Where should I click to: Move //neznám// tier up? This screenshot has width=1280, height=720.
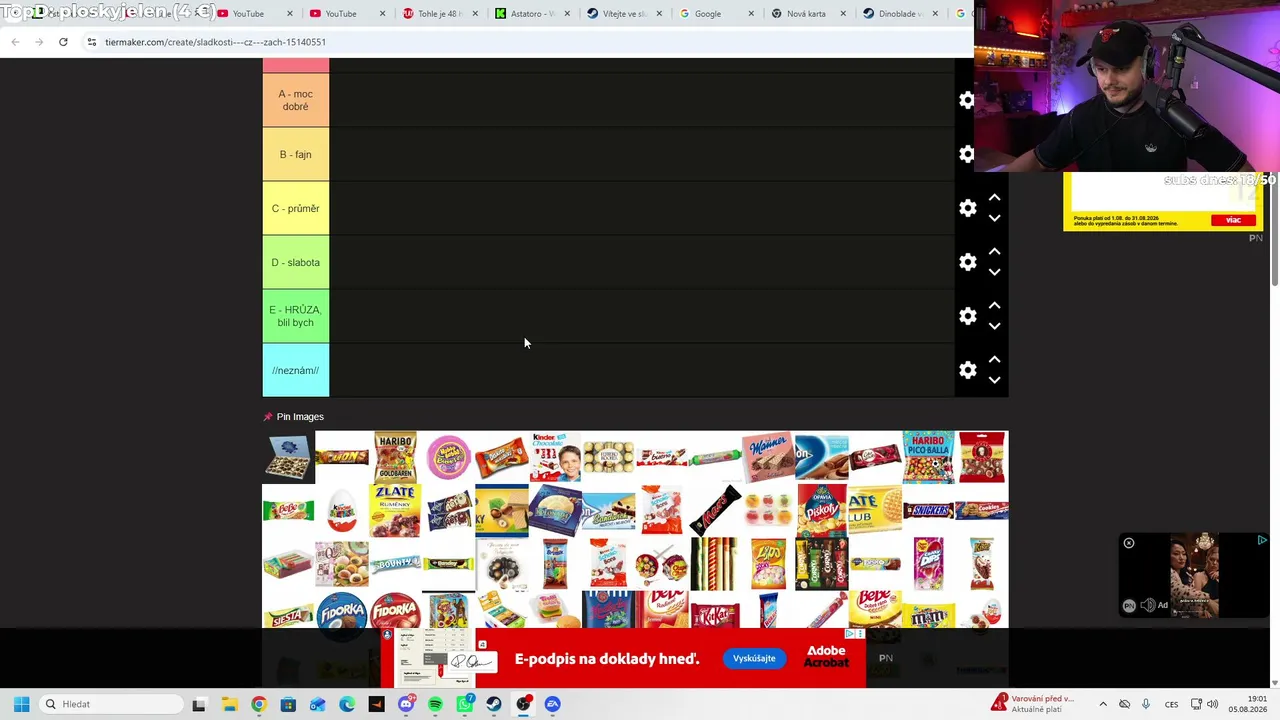click(994, 360)
